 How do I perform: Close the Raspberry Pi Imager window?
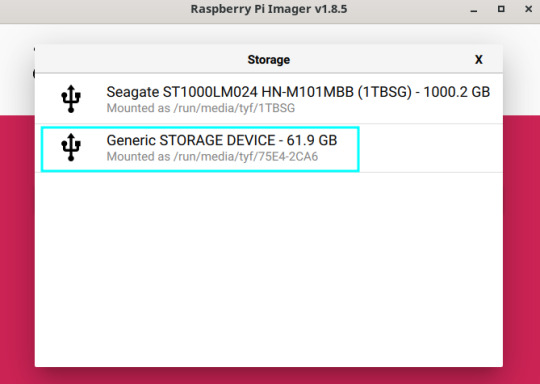[x=529, y=9]
